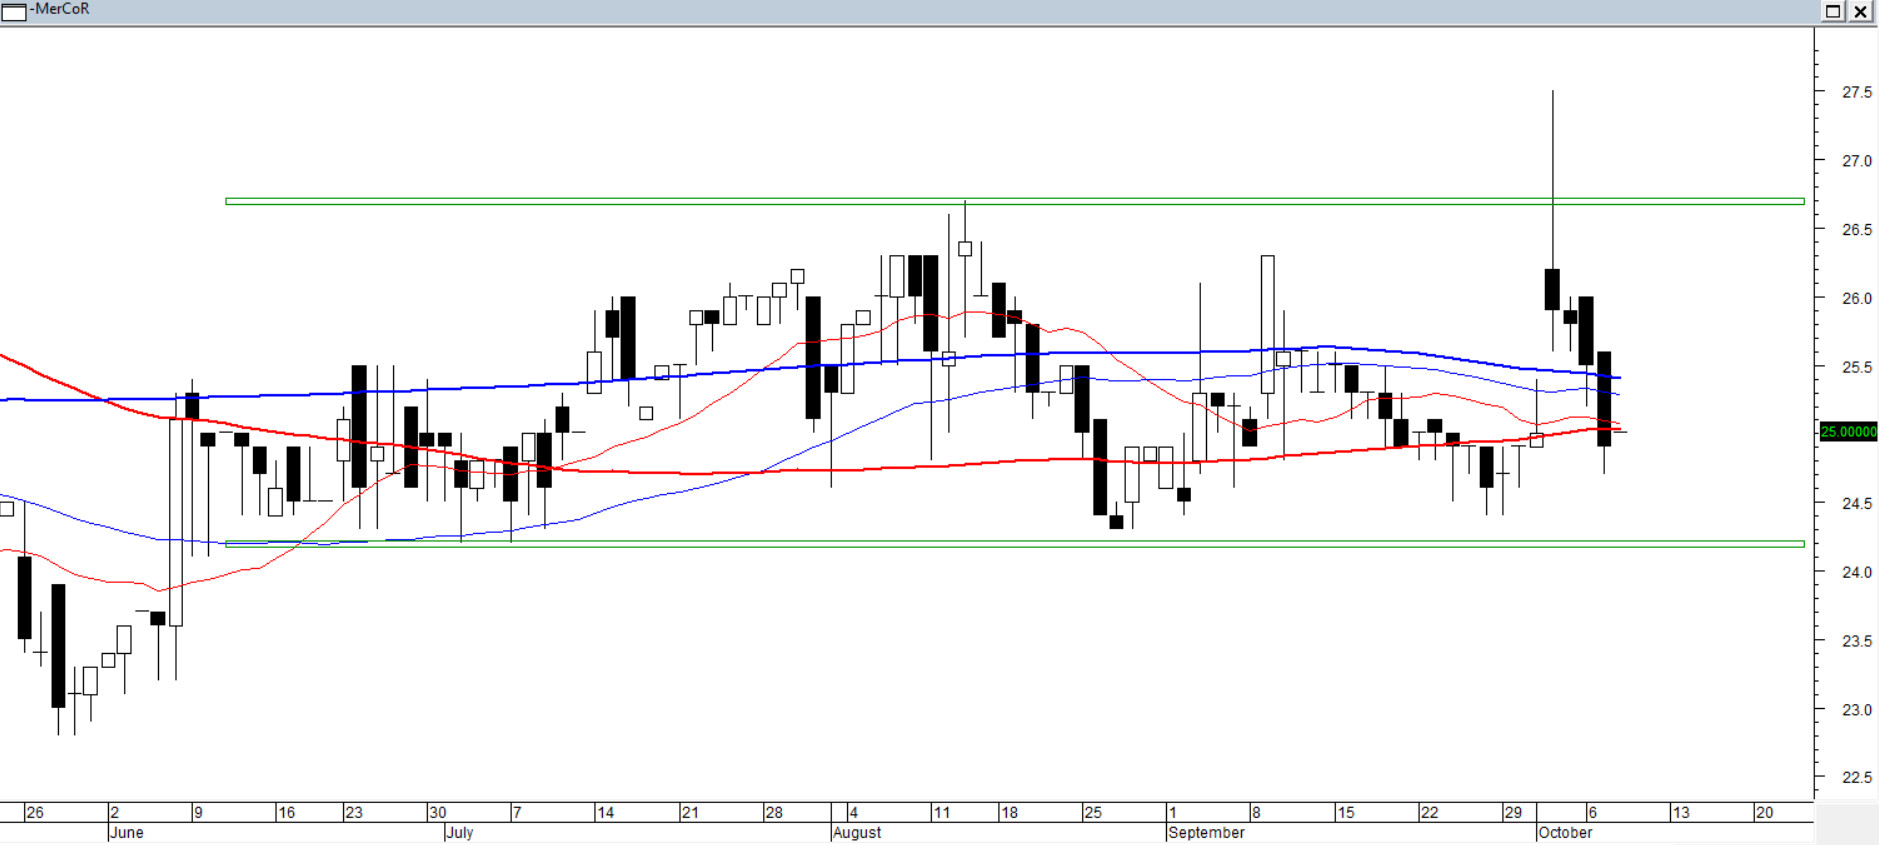Select the lower green support line

point(1000,544)
